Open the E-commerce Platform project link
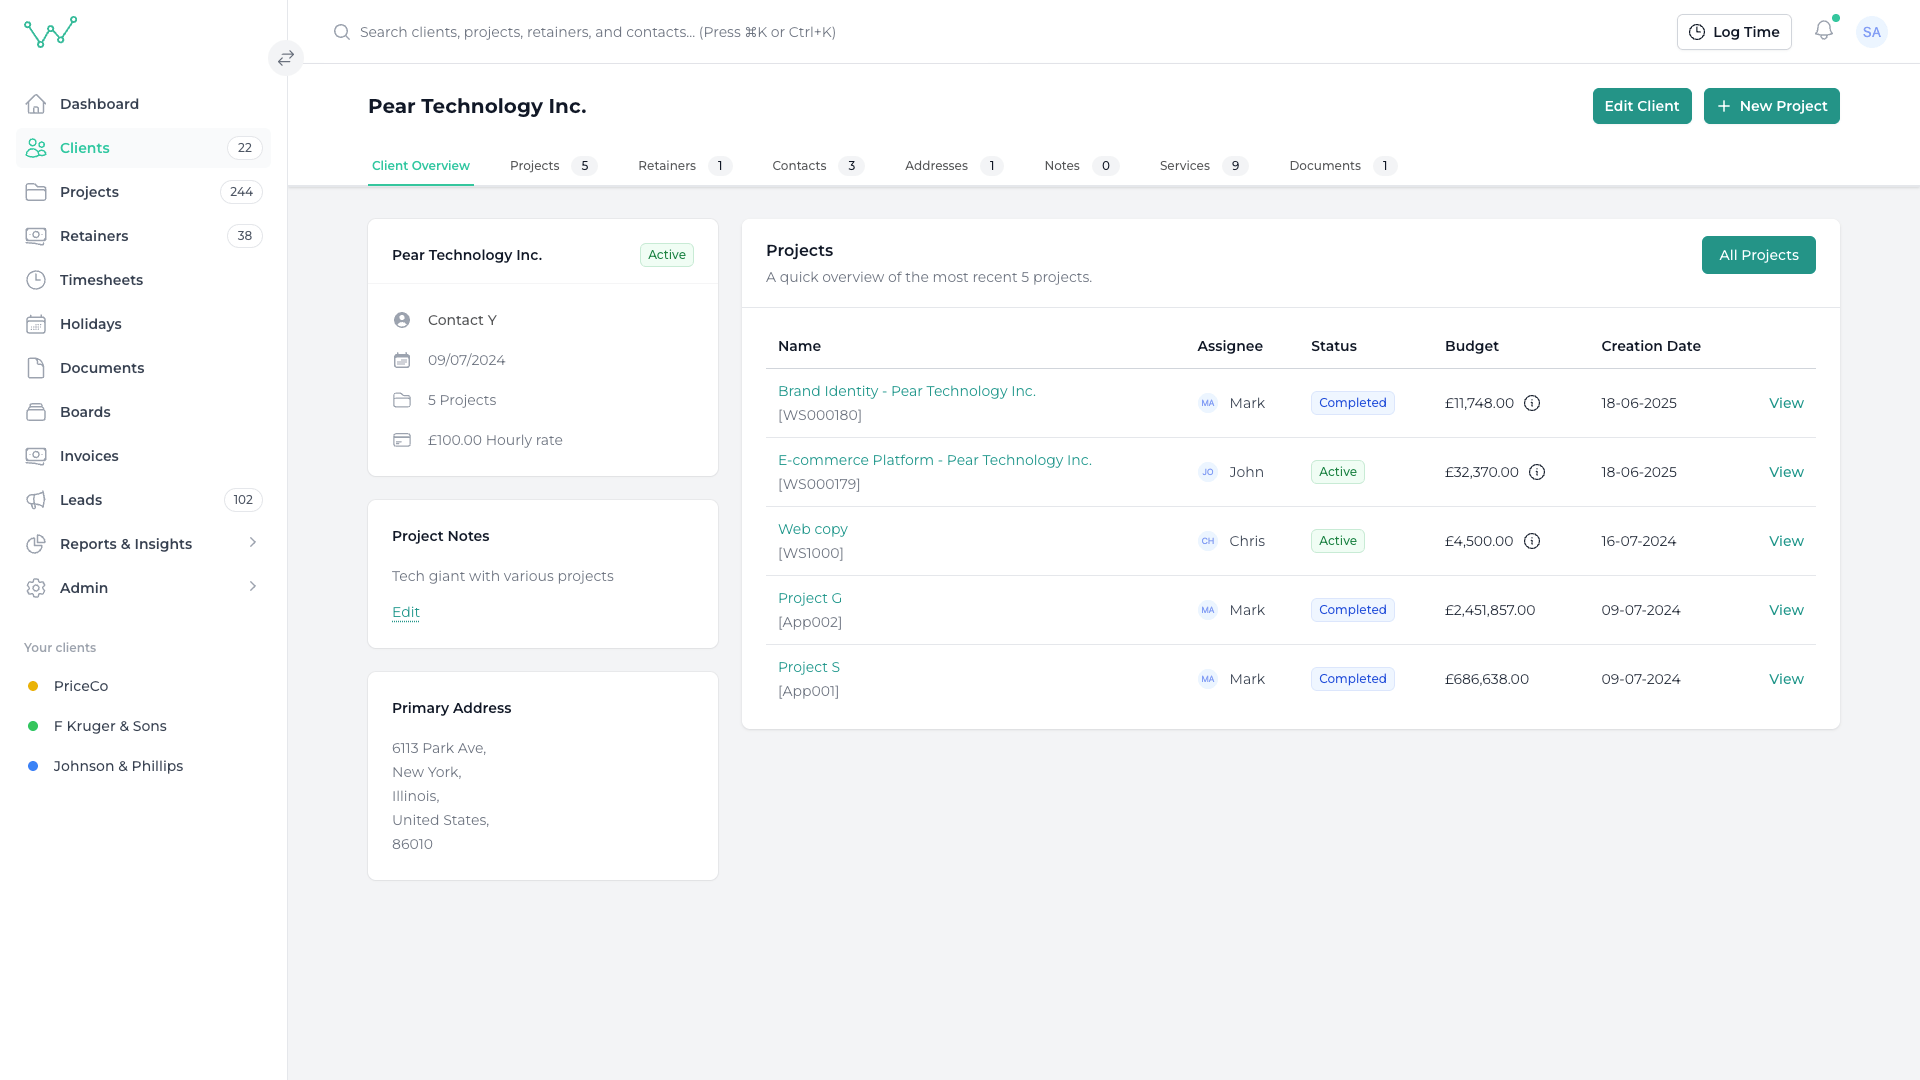 [x=935, y=460]
